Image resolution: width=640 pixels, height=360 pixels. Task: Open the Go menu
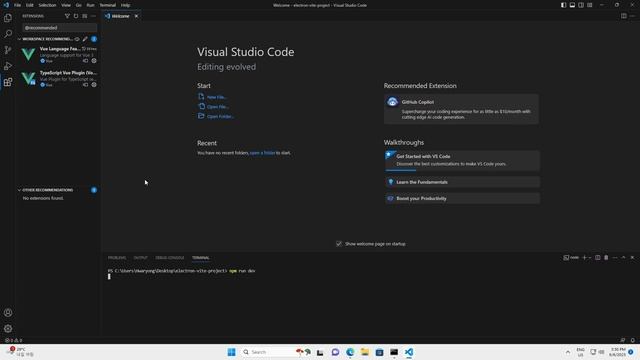pos(78,5)
